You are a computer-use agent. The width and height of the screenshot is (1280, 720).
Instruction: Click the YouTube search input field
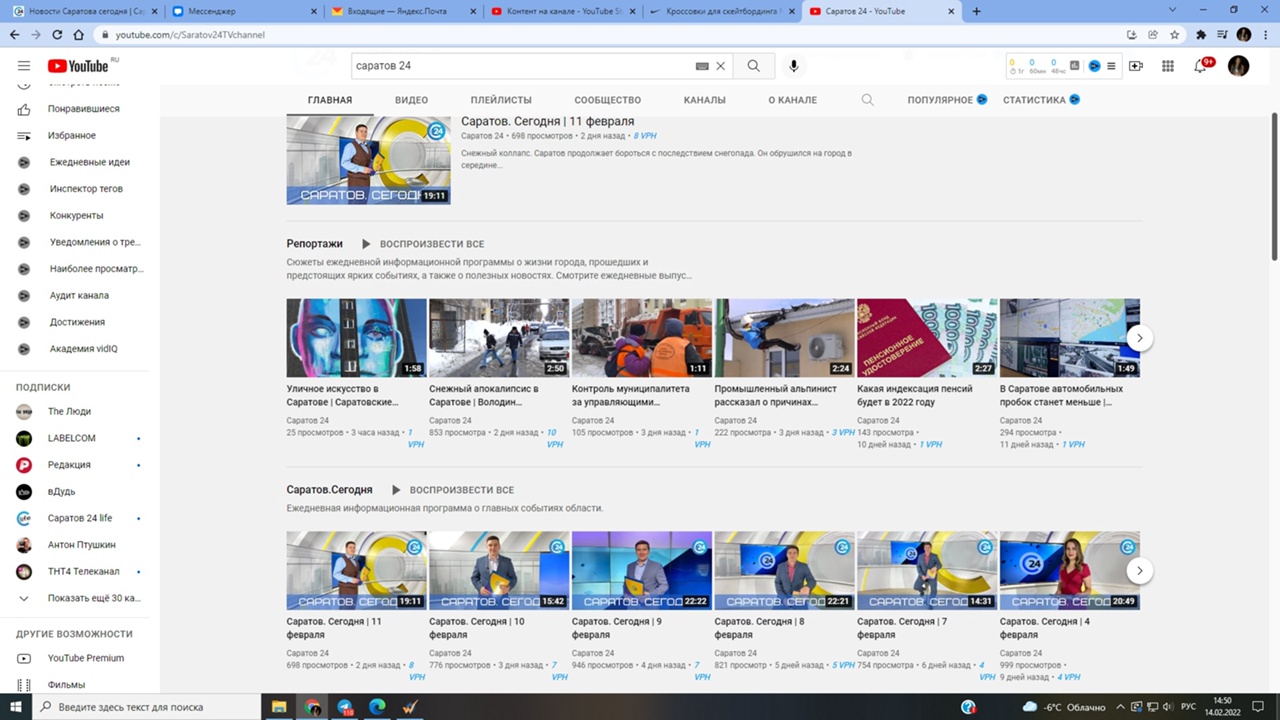click(x=522, y=66)
